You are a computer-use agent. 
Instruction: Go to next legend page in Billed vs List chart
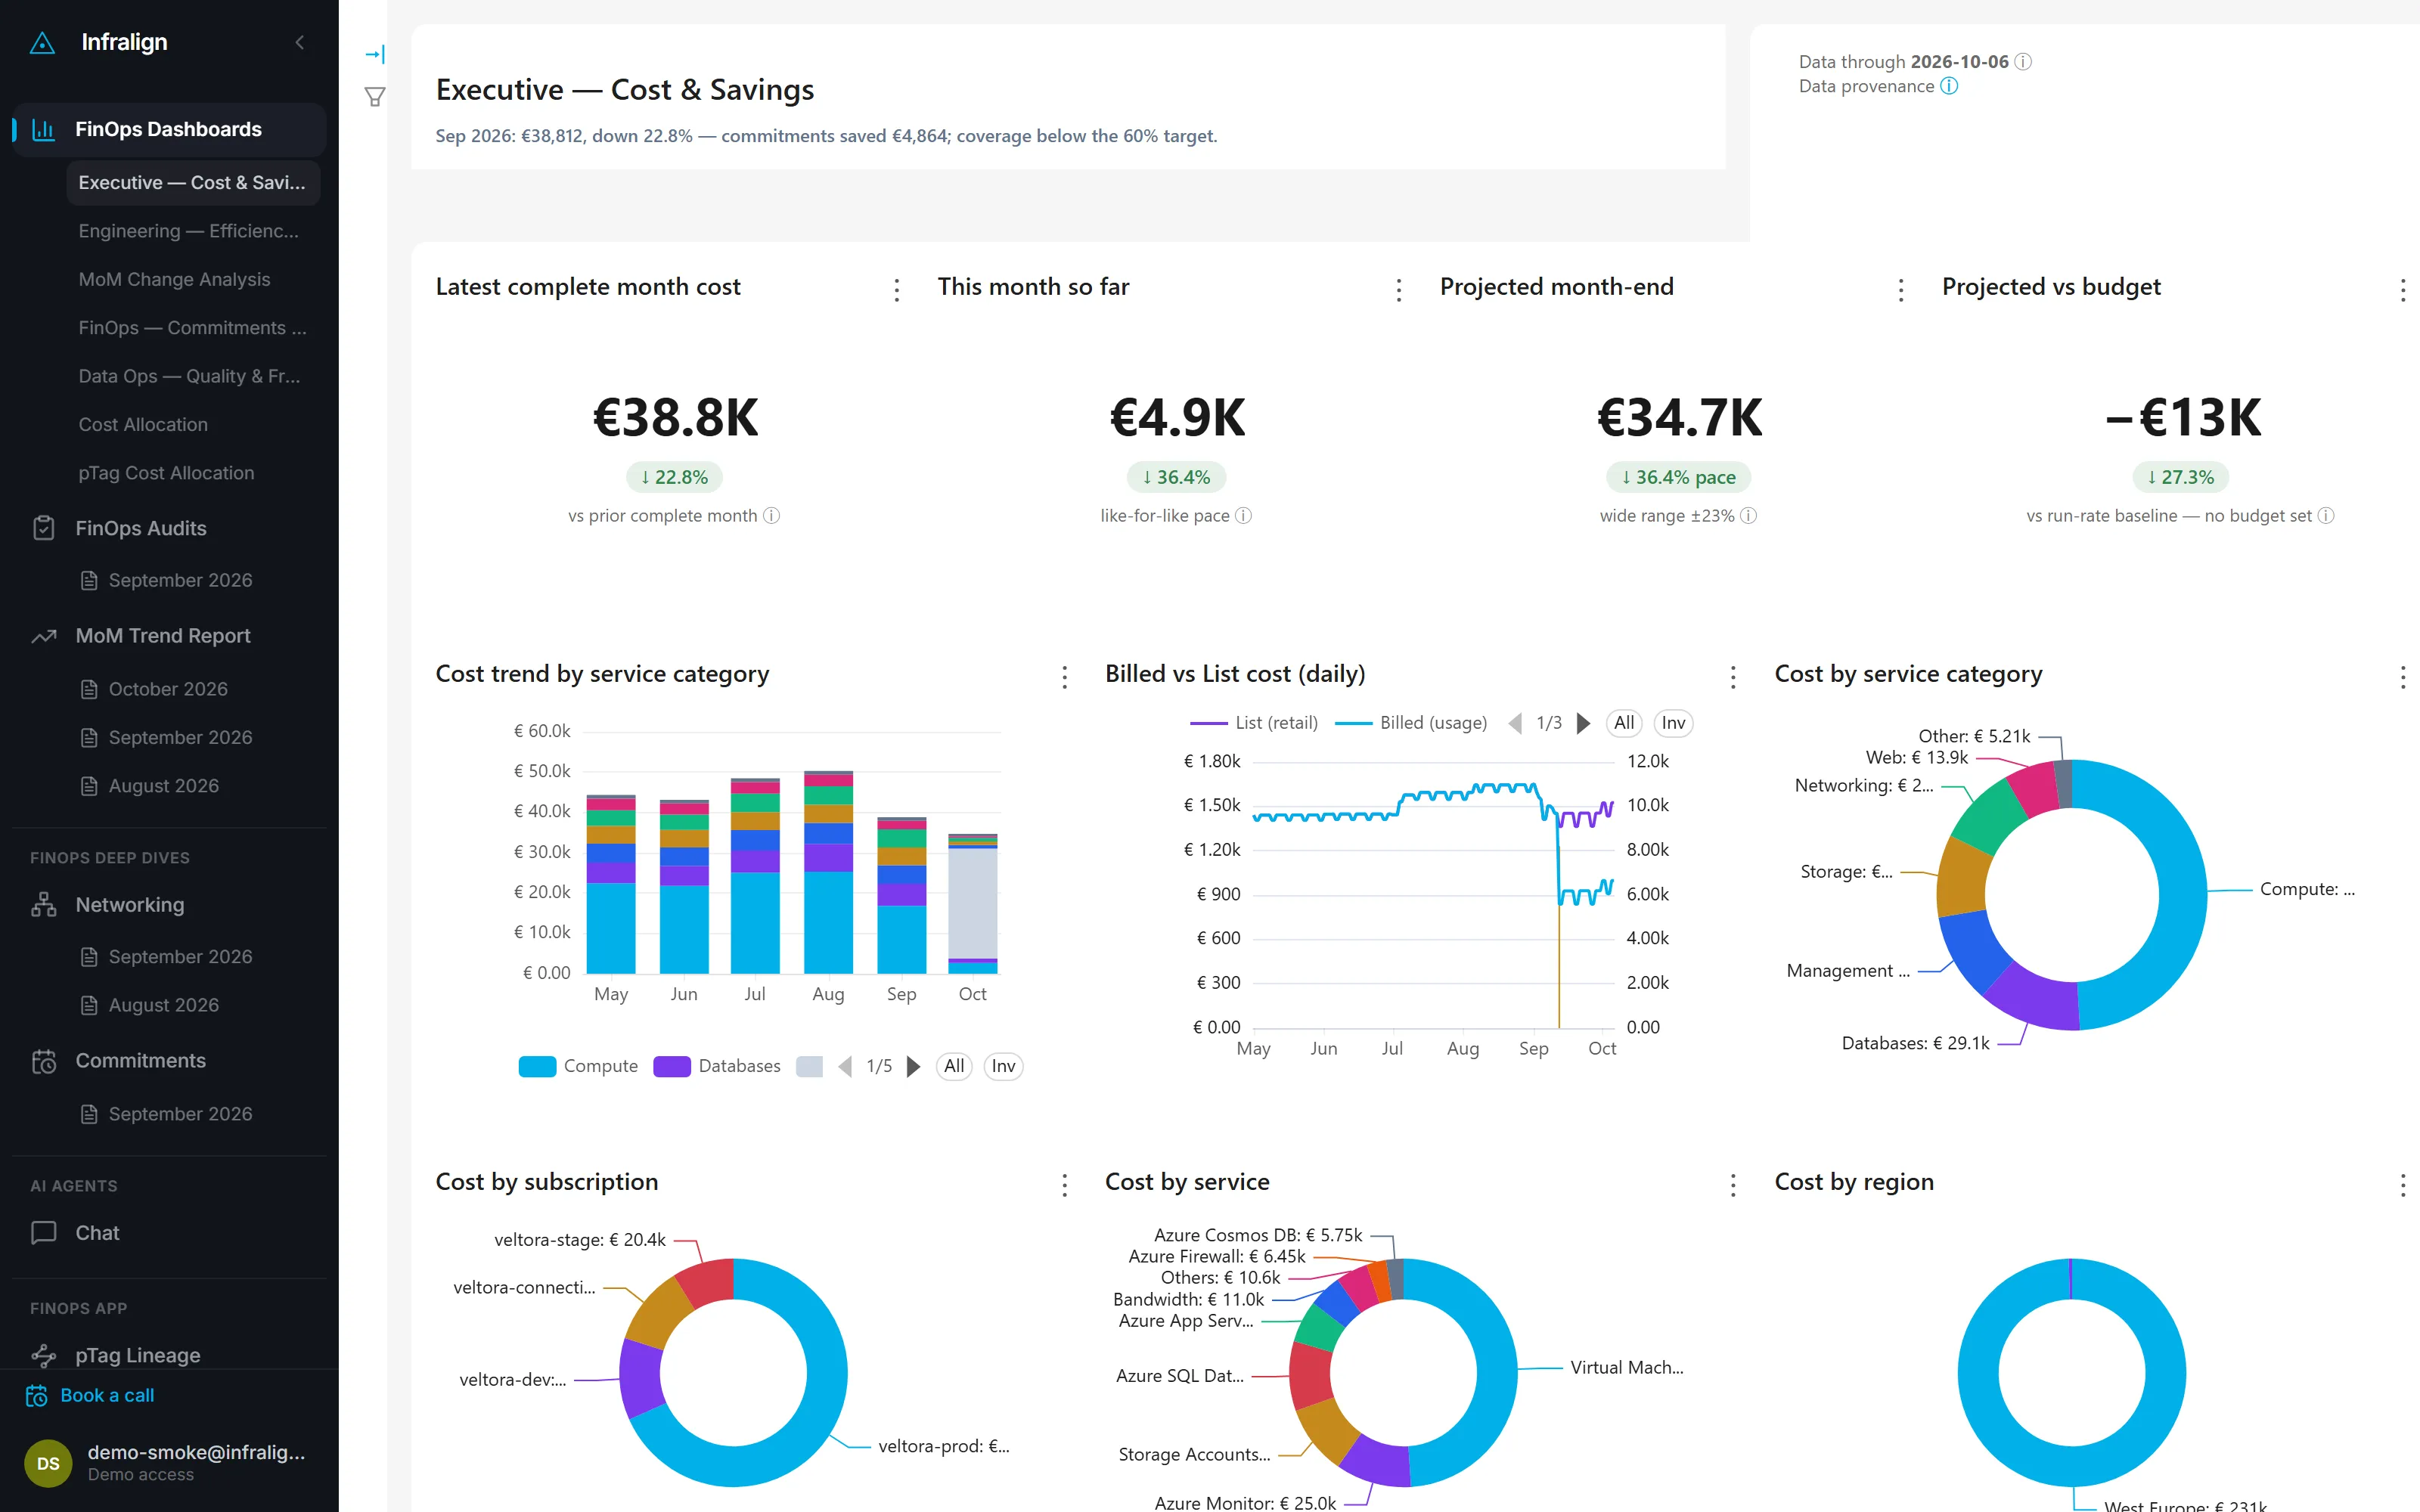[x=1583, y=723]
